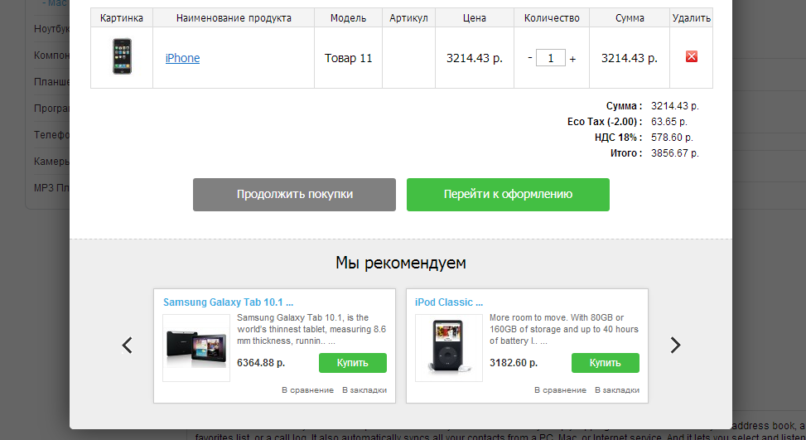Add iPod Classic to В сравнение
Viewport: 806px width, 440px height.
coord(560,390)
